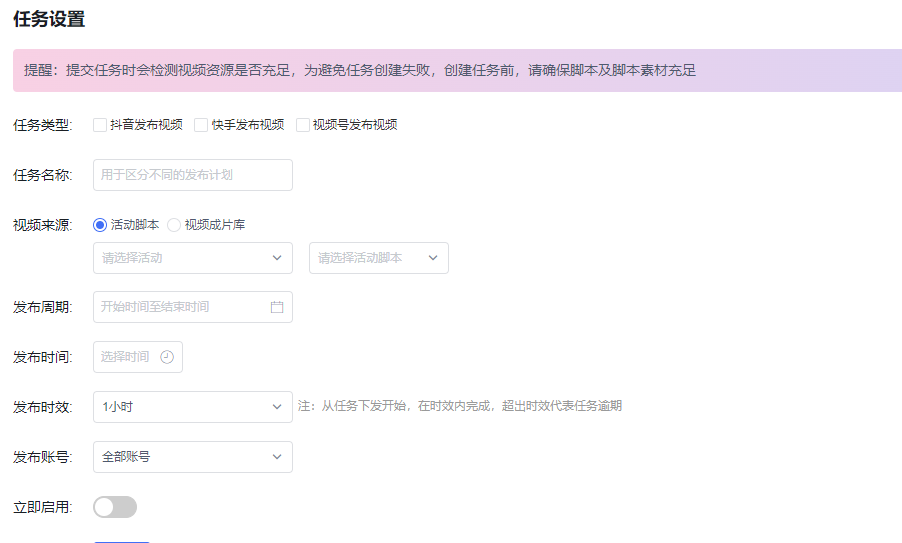The width and height of the screenshot is (902, 543).
Task: Click the 发布周期 label
Action: pos(43,307)
